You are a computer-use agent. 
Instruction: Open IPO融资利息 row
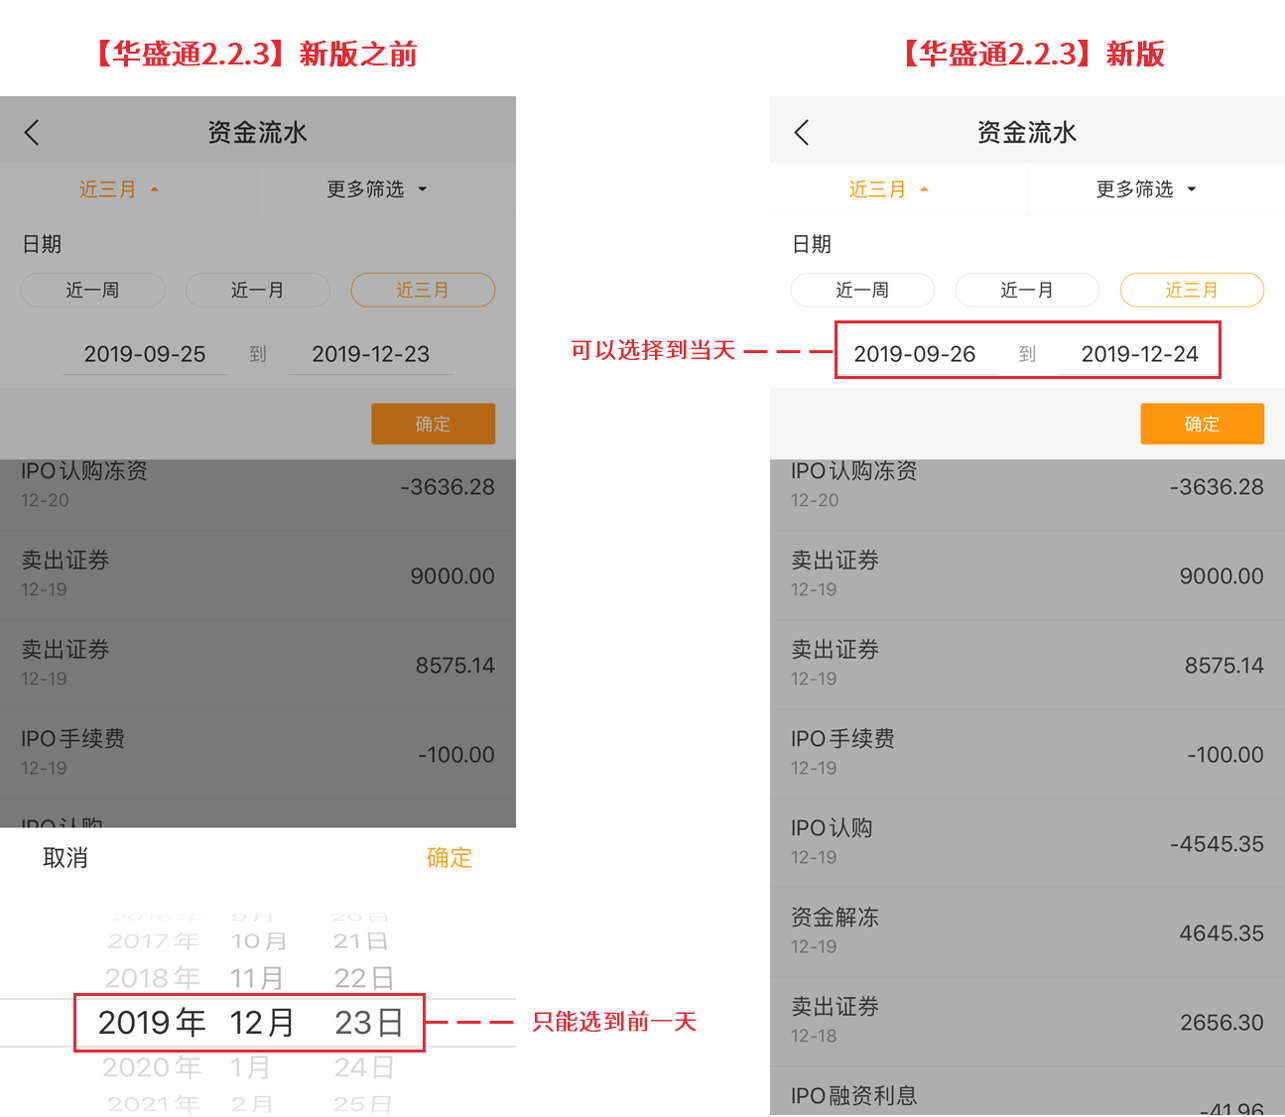pos(1027,1091)
